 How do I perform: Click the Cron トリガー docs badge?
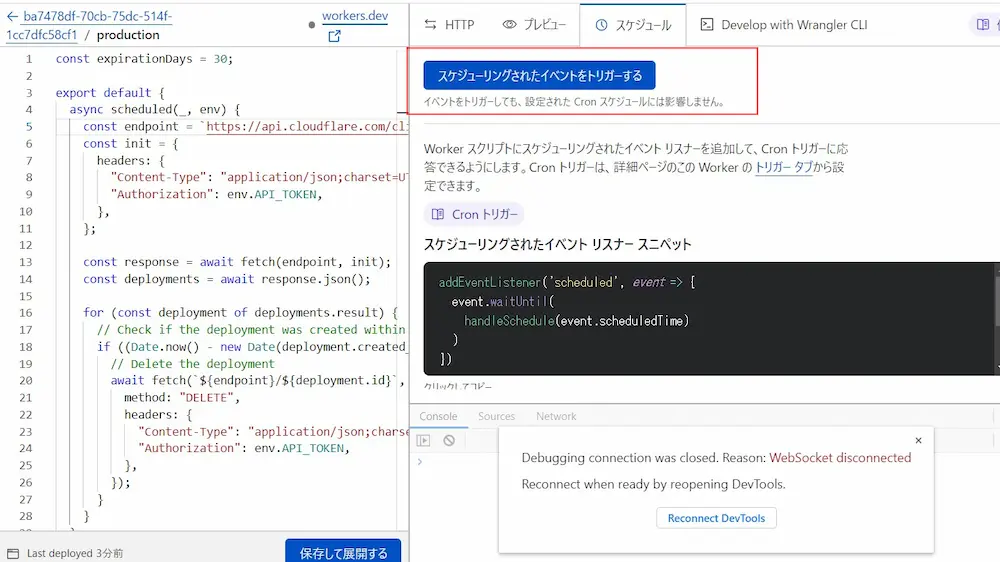[474, 214]
